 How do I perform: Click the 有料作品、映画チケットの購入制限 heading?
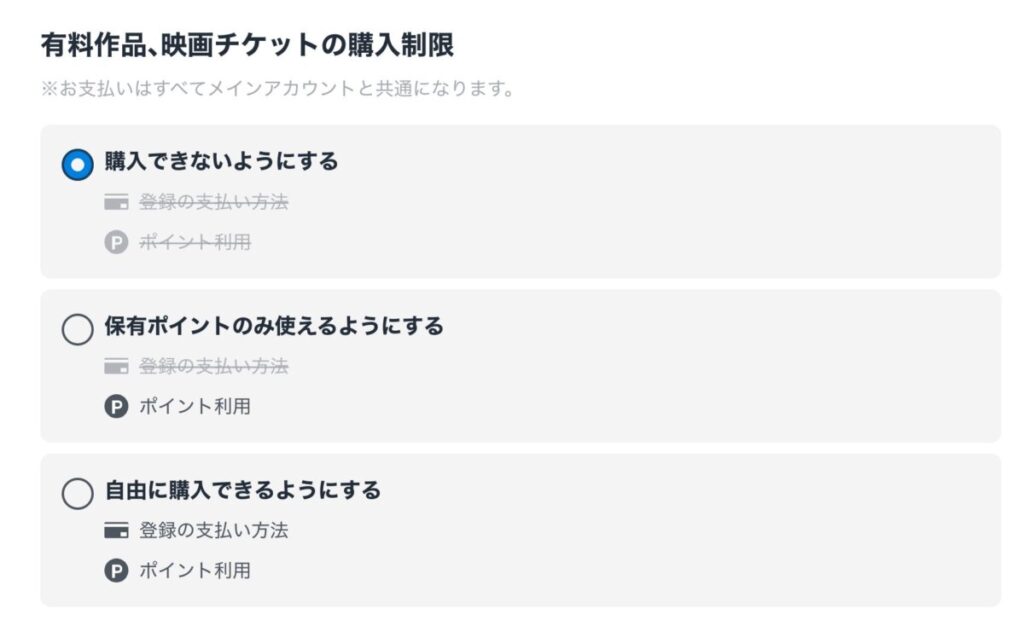coord(248,45)
